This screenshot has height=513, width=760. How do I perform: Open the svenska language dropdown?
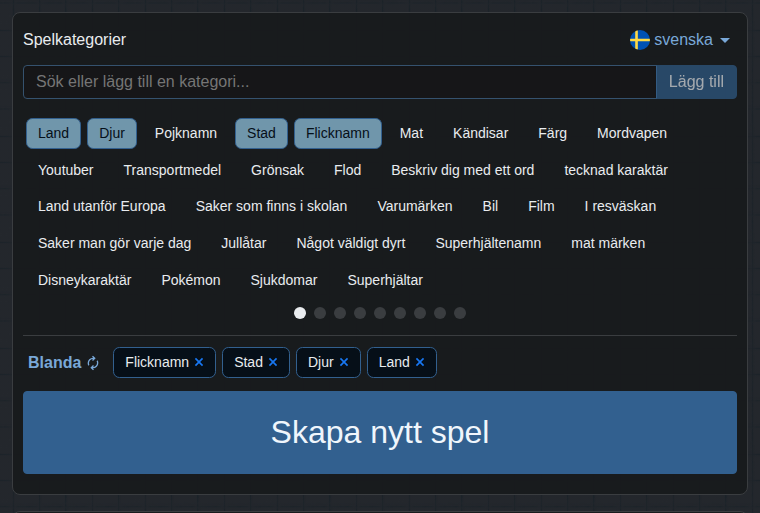(x=680, y=40)
